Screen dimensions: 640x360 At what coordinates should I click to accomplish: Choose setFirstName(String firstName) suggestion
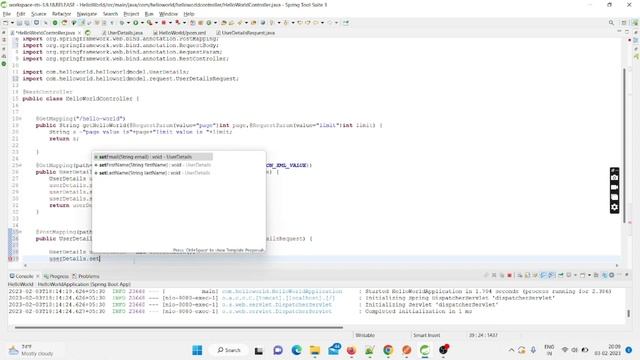[x=153, y=165]
